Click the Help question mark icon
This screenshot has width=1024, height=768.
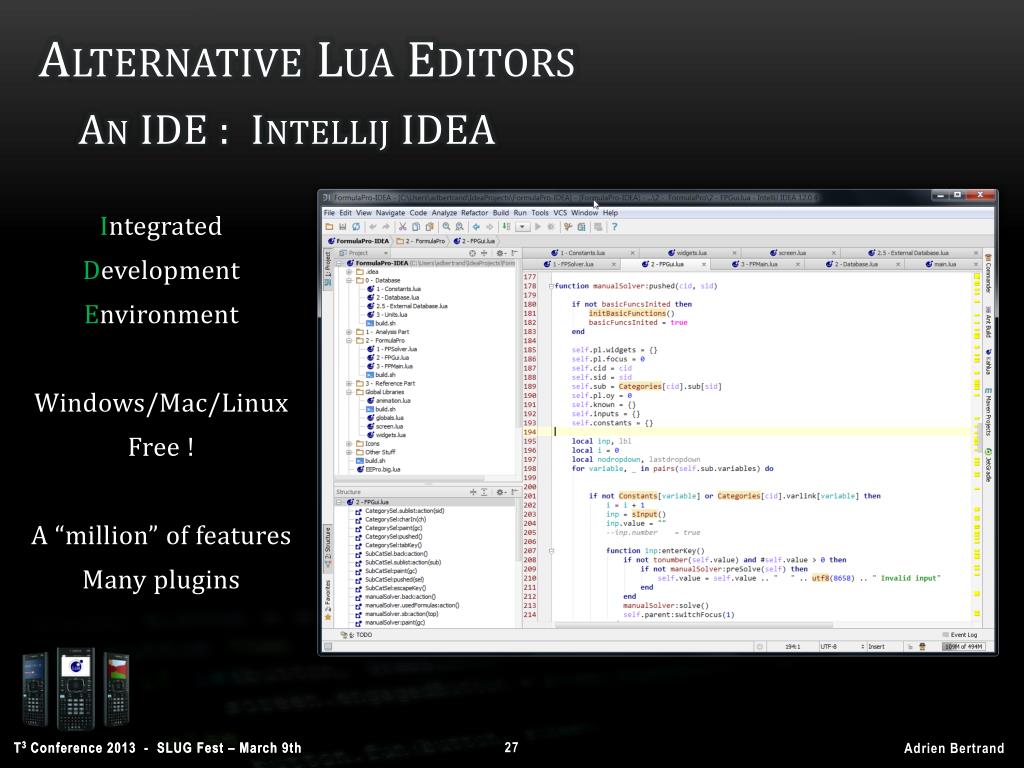pos(615,227)
